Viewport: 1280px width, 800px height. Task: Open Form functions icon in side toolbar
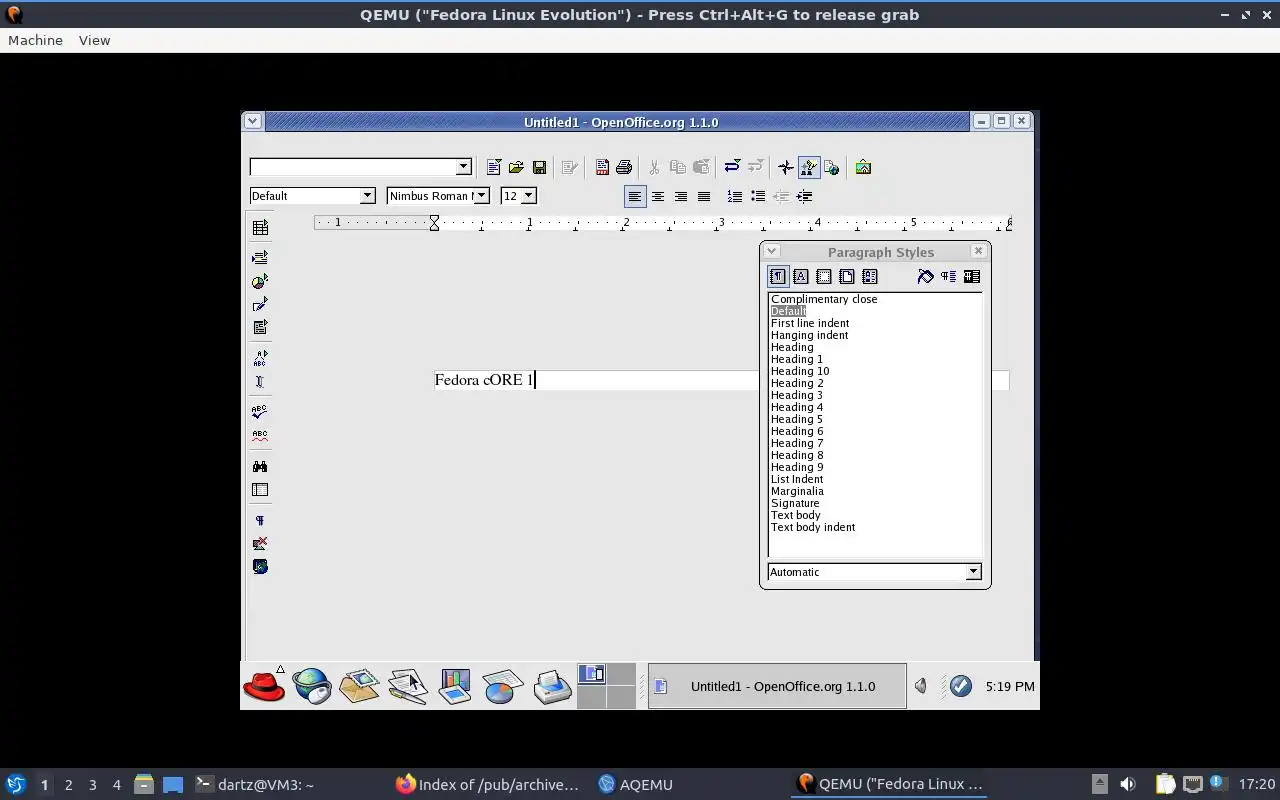point(260,327)
